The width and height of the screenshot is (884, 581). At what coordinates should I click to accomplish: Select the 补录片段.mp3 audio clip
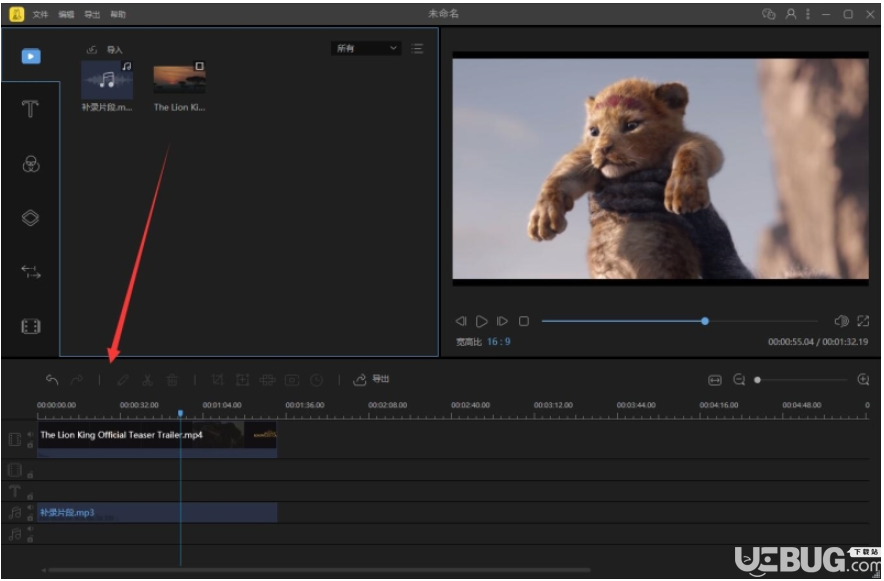pos(157,512)
